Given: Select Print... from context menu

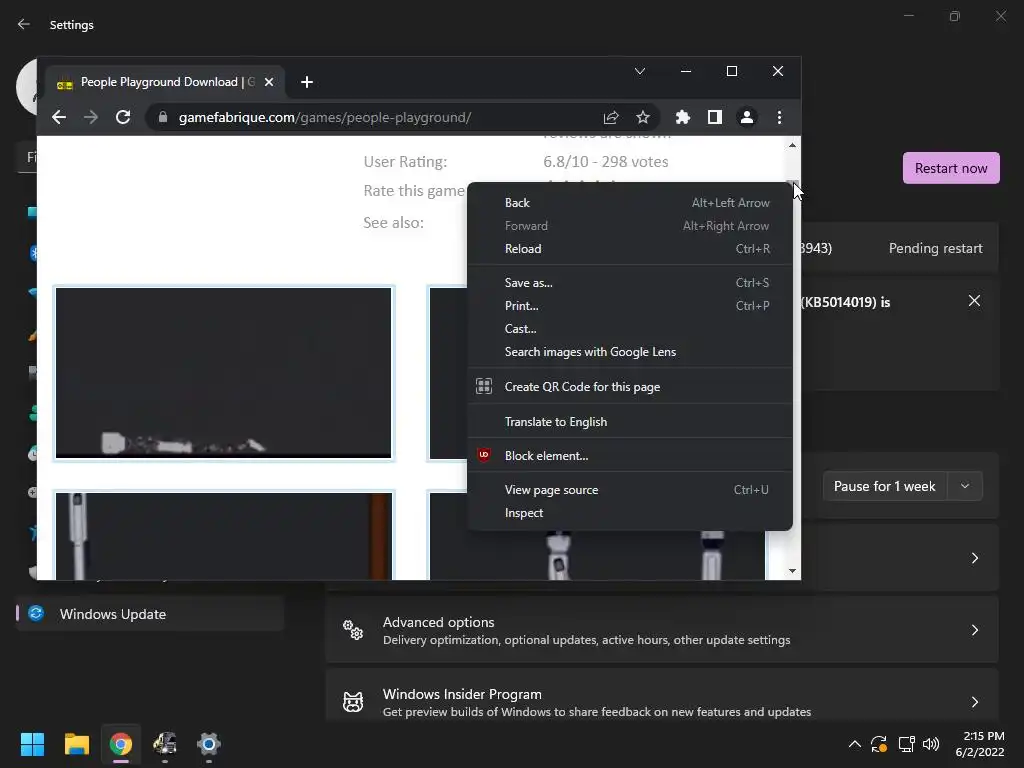Looking at the screenshot, I should pyautogui.click(x=630, y=306).
